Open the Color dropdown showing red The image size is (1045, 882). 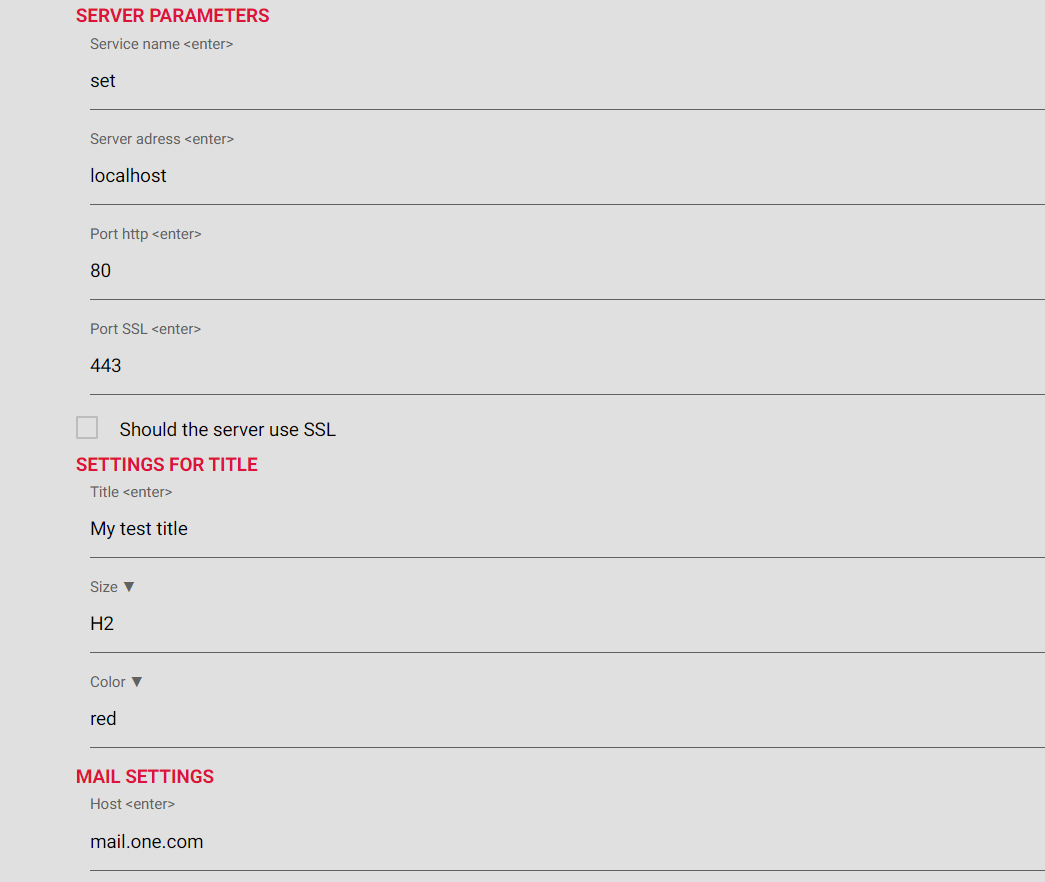pos(560,719)
